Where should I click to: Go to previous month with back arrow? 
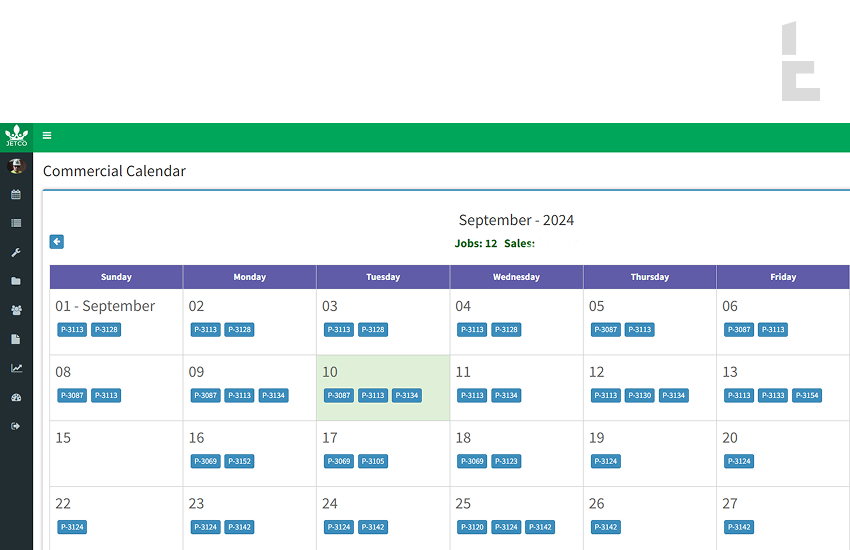57,242
